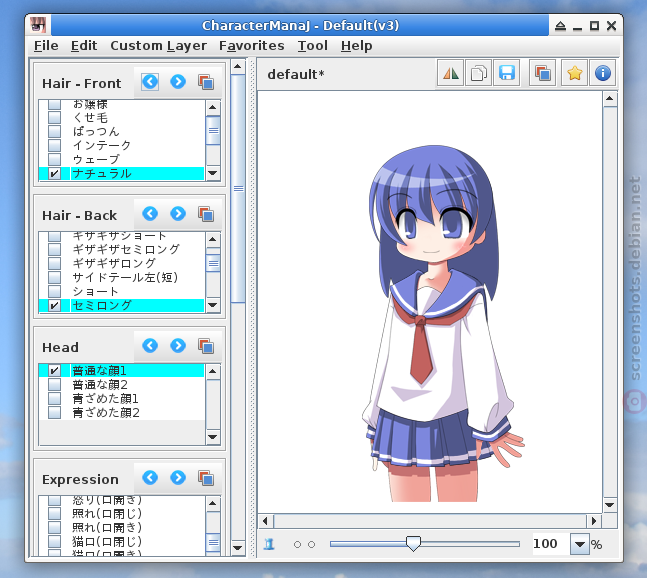Toggle checkbox for ギザギザロング hair back
This screenshot has width=647, height=578.
point(54,263)
